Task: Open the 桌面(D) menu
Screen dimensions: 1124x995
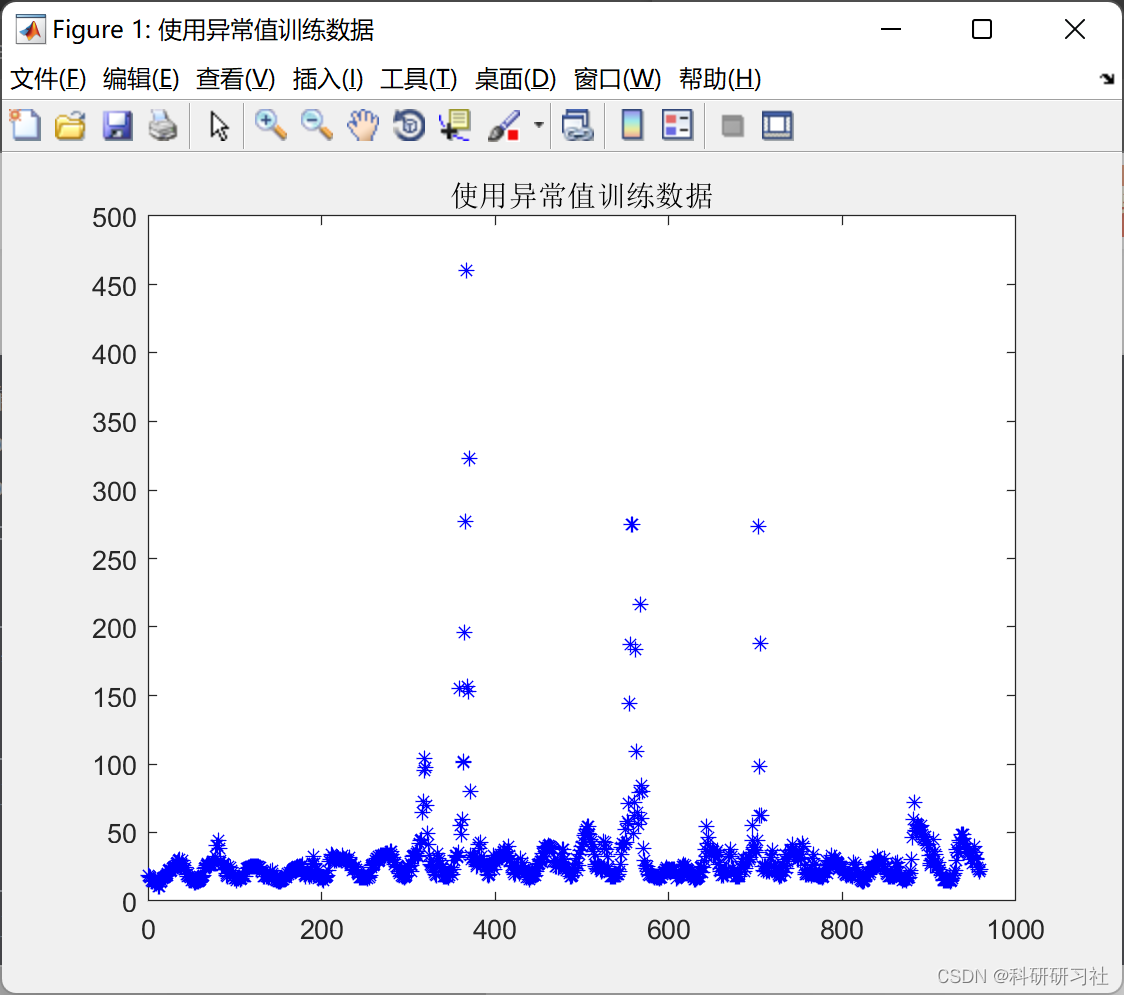Action: pyautogui.click(x=515, y=79)
